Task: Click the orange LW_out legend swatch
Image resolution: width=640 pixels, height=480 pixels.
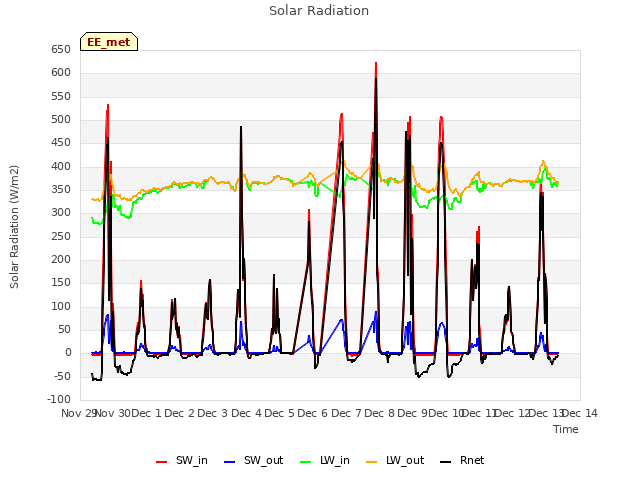Action: coord(372,462)
